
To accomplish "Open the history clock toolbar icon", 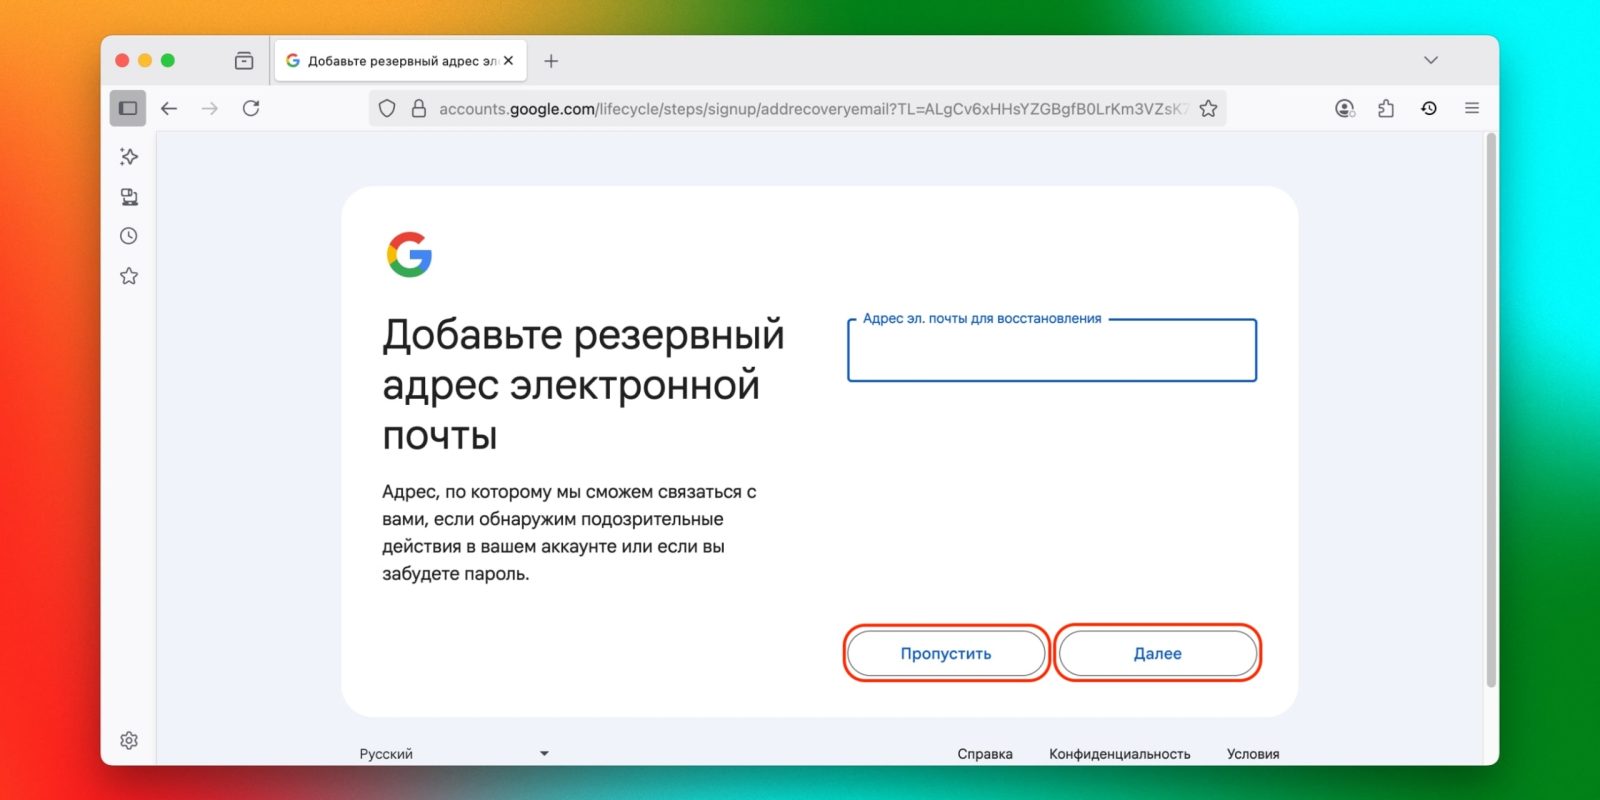I will [x=1429, y=108].
